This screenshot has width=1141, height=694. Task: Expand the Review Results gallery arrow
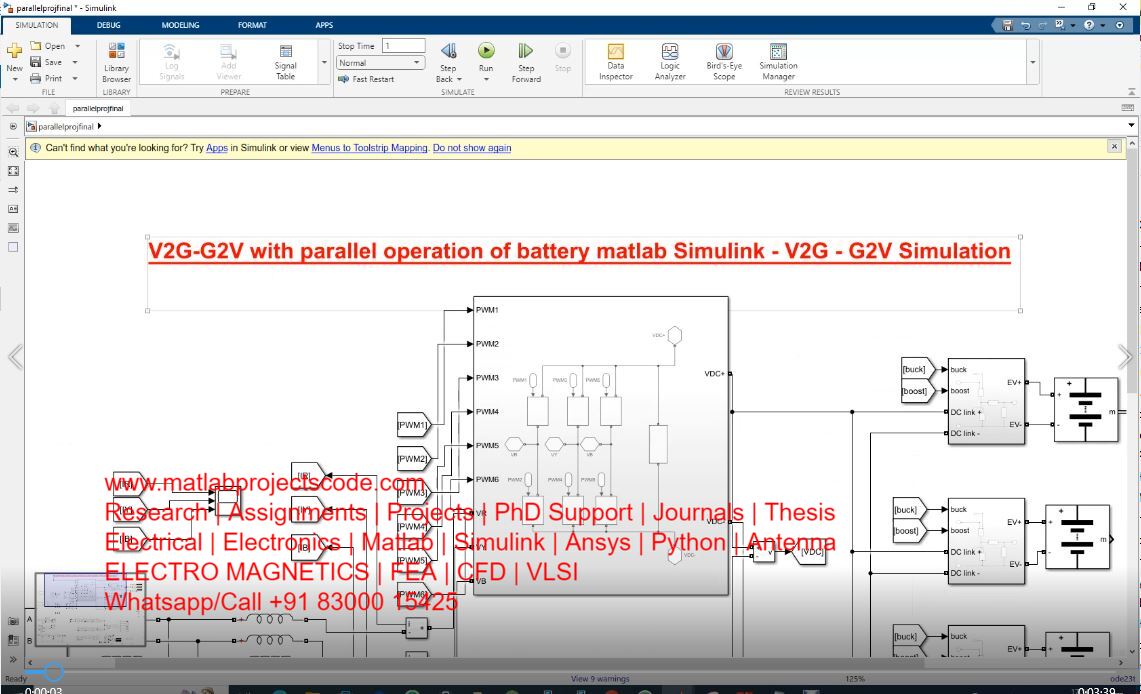(x=1033, y=62)
